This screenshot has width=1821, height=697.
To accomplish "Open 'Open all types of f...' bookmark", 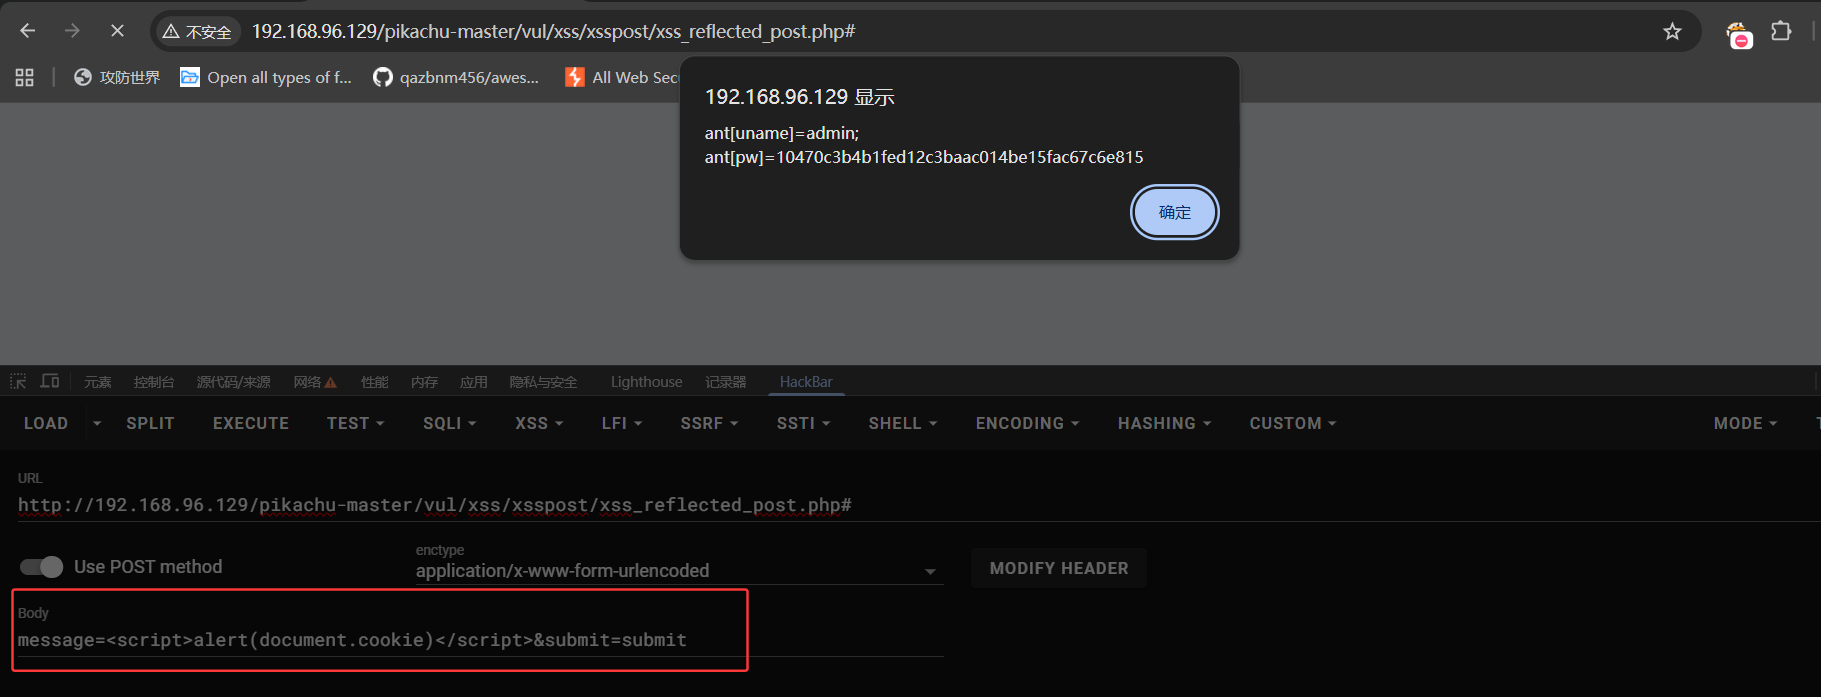I will [x=266, y=77].
